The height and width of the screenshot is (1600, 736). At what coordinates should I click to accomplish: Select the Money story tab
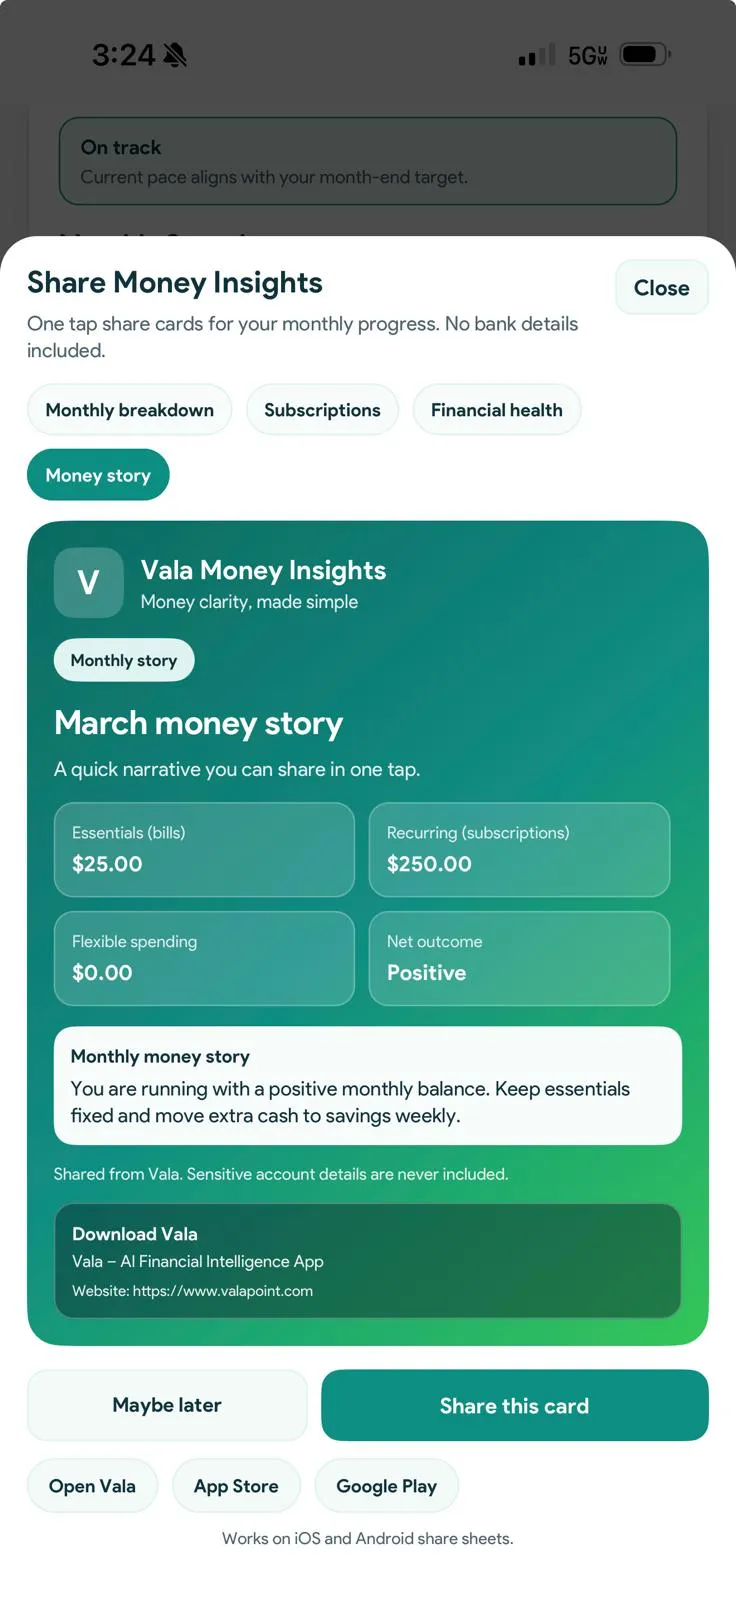(x=98, y=475)
